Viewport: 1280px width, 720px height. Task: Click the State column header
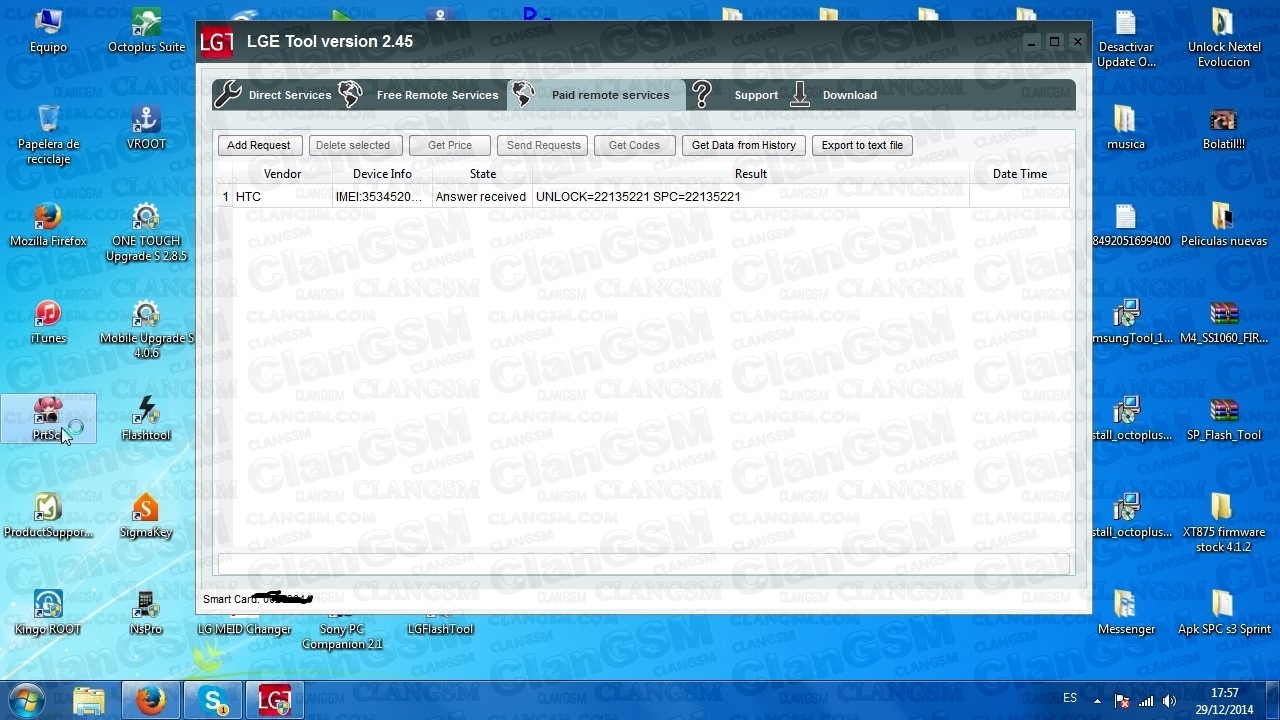click(x=482, y=174)
